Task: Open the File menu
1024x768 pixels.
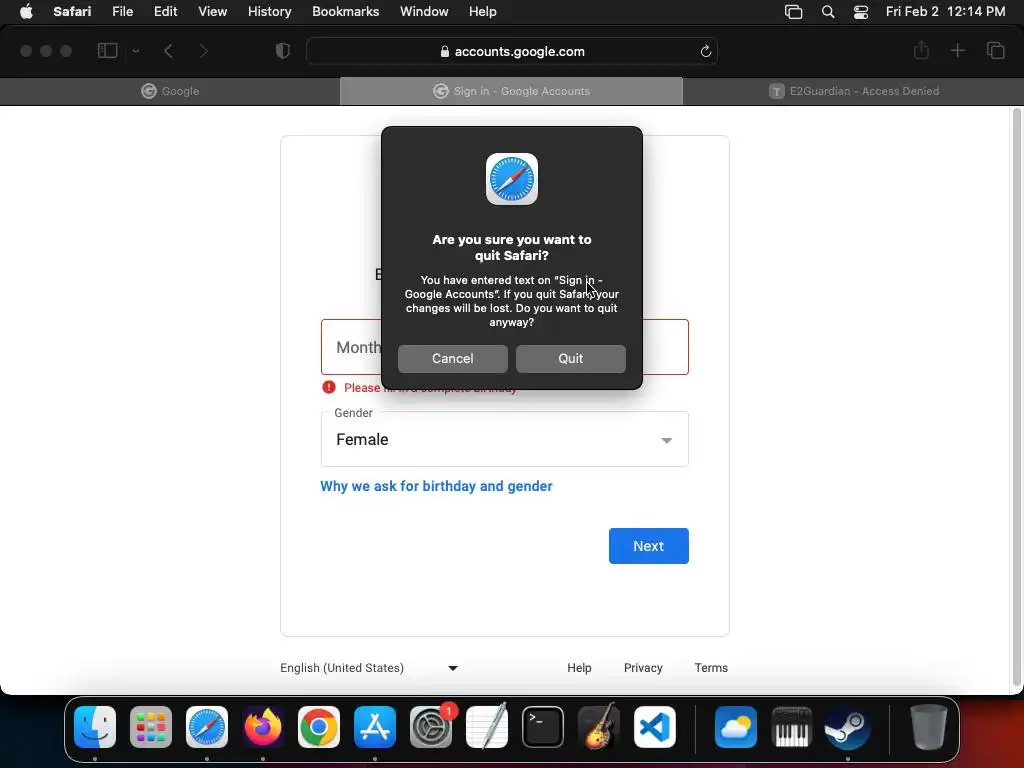Action: 122,11
